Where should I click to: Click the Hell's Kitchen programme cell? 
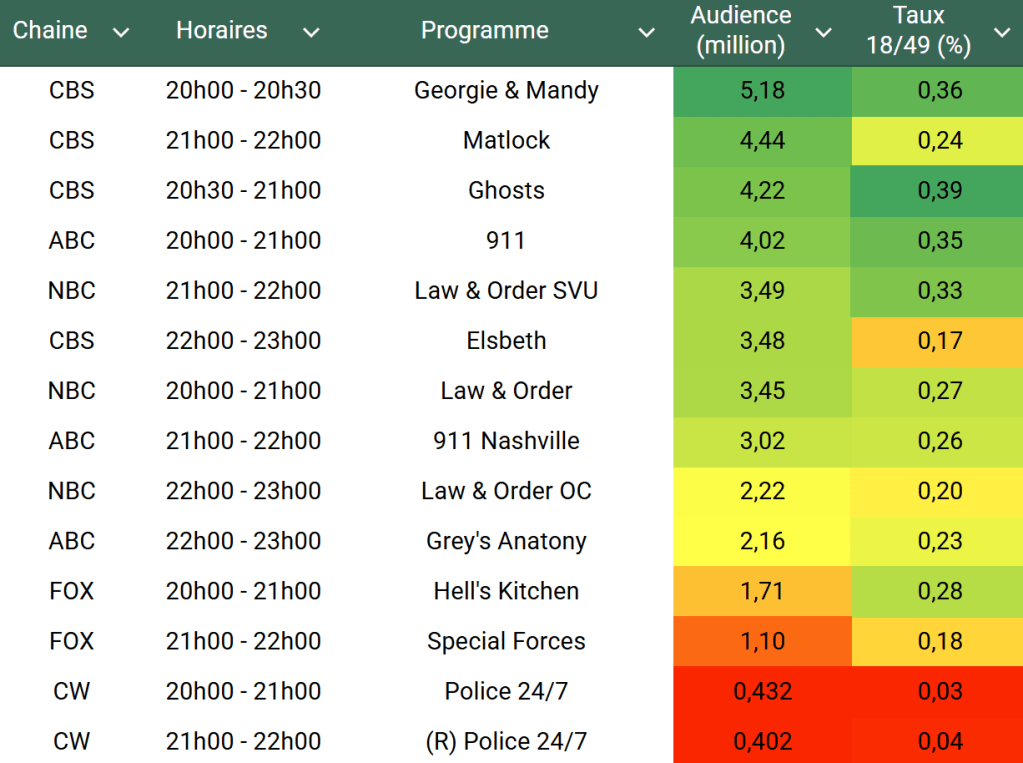[x=506, y=591]
